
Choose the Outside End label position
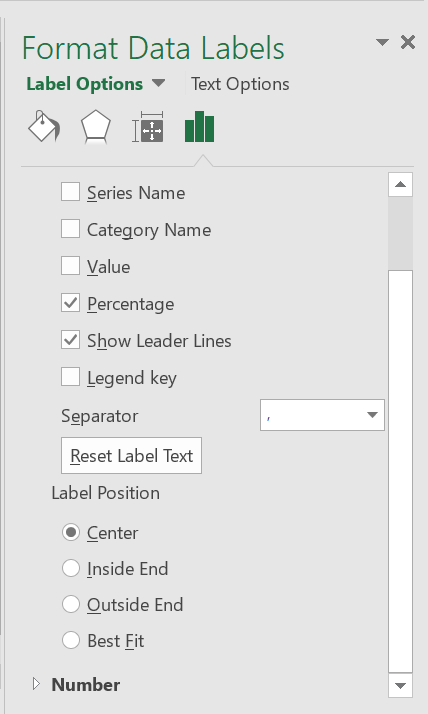coord(71,604)
